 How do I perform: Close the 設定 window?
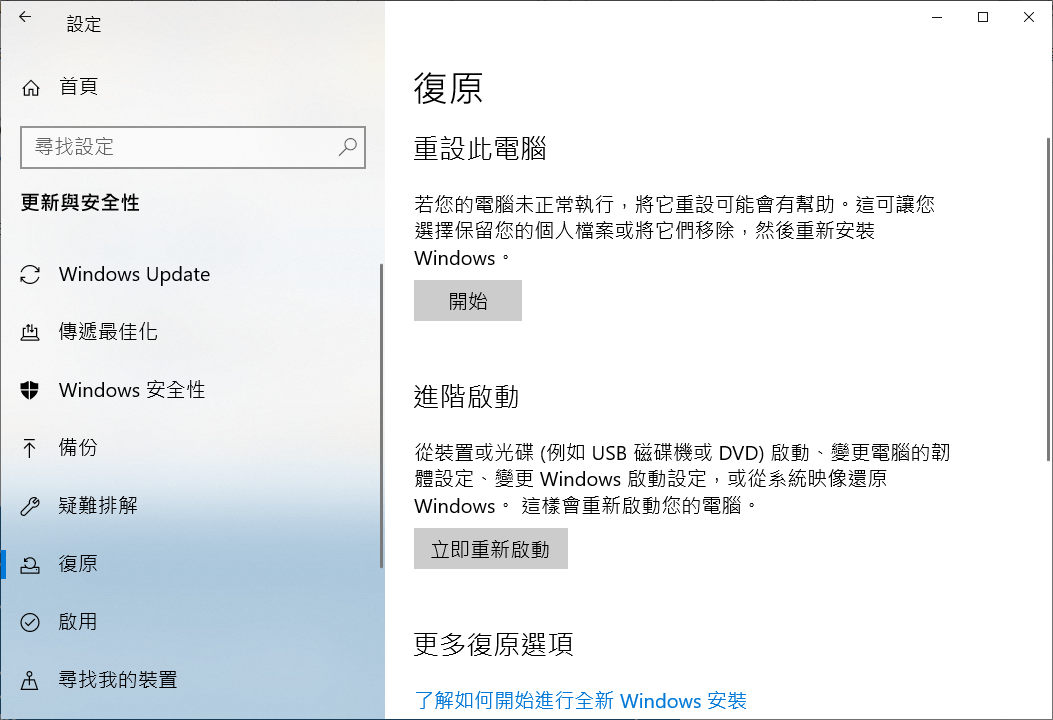1028,17
